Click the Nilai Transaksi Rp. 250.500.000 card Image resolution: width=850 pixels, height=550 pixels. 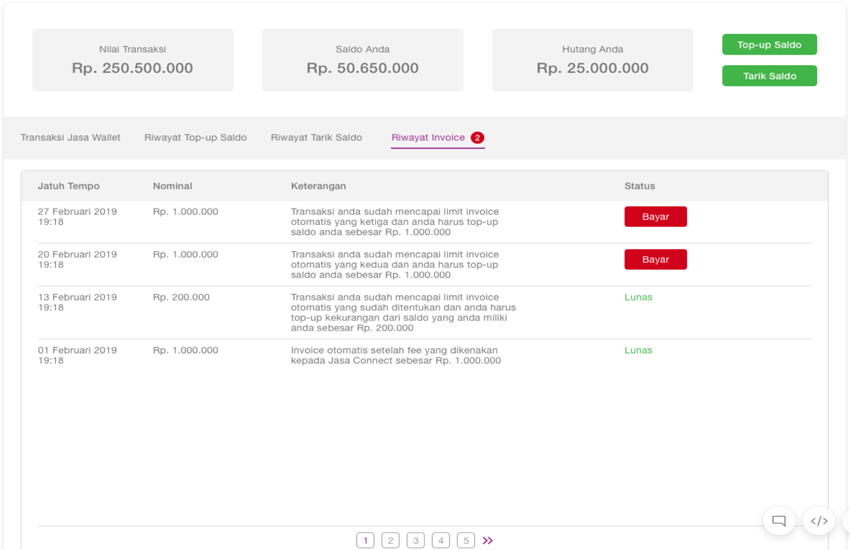tap(133, 60)
